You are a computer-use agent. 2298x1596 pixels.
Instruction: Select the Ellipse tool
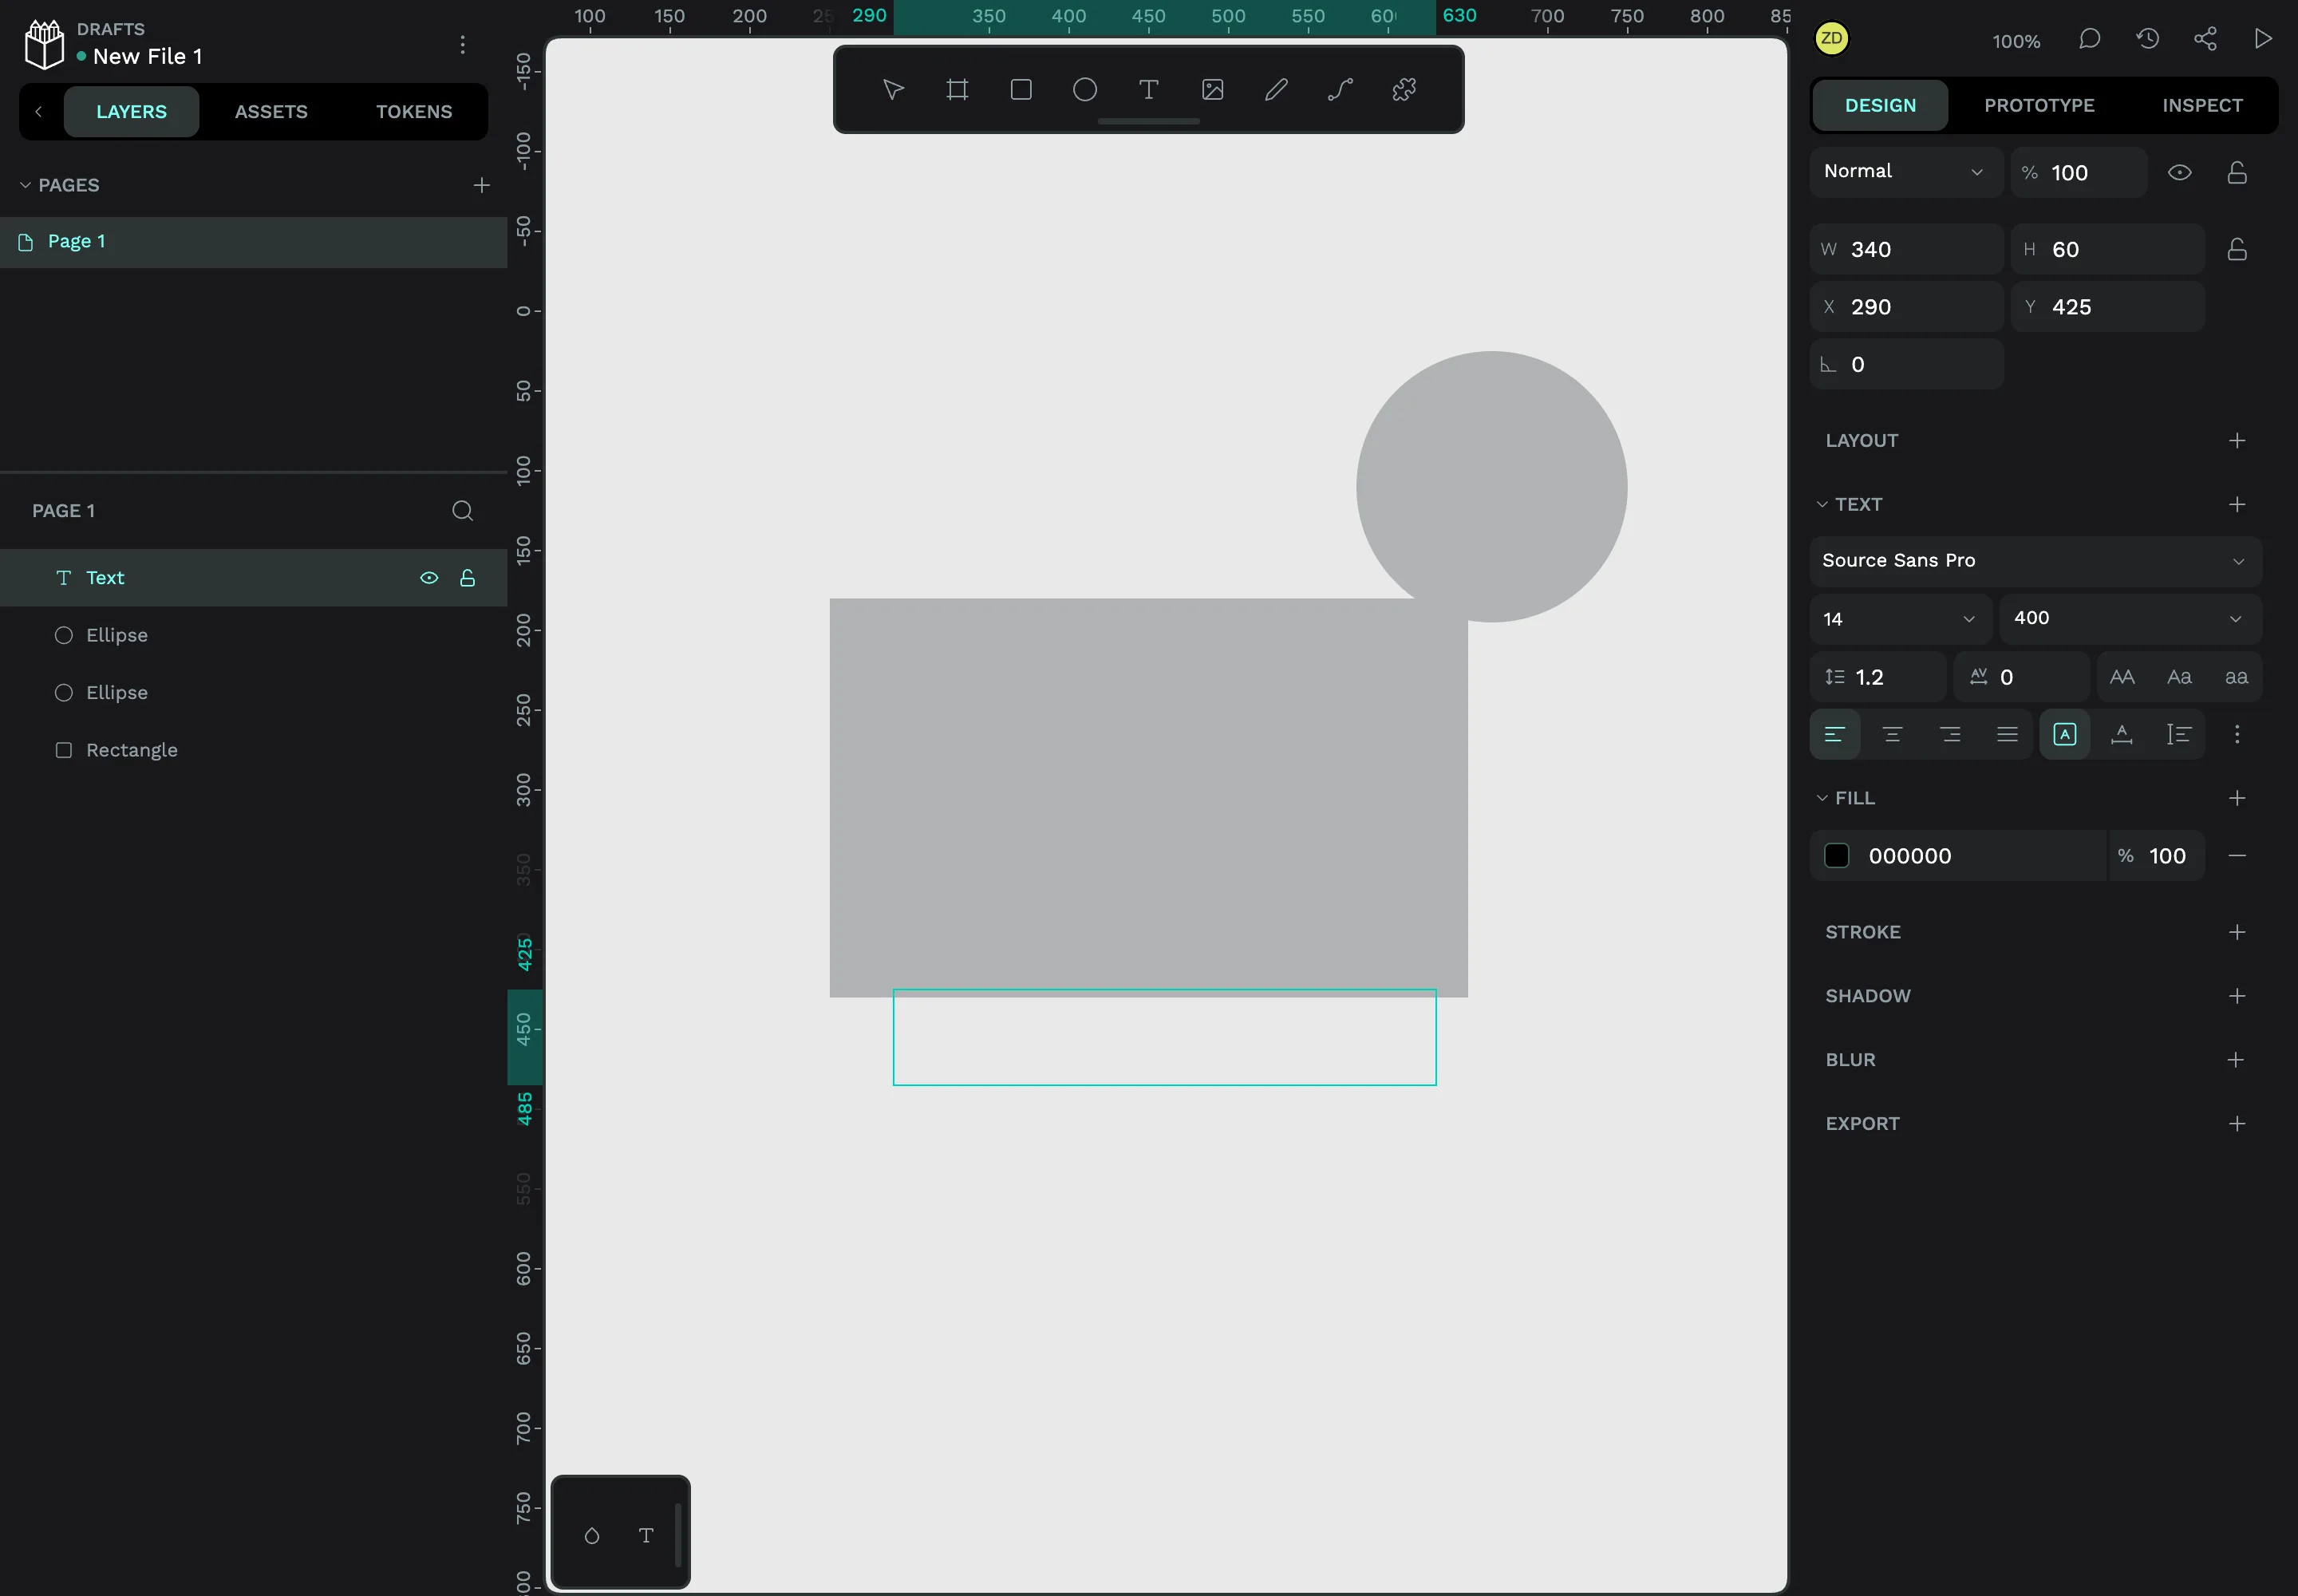[x=1085, y=90]
